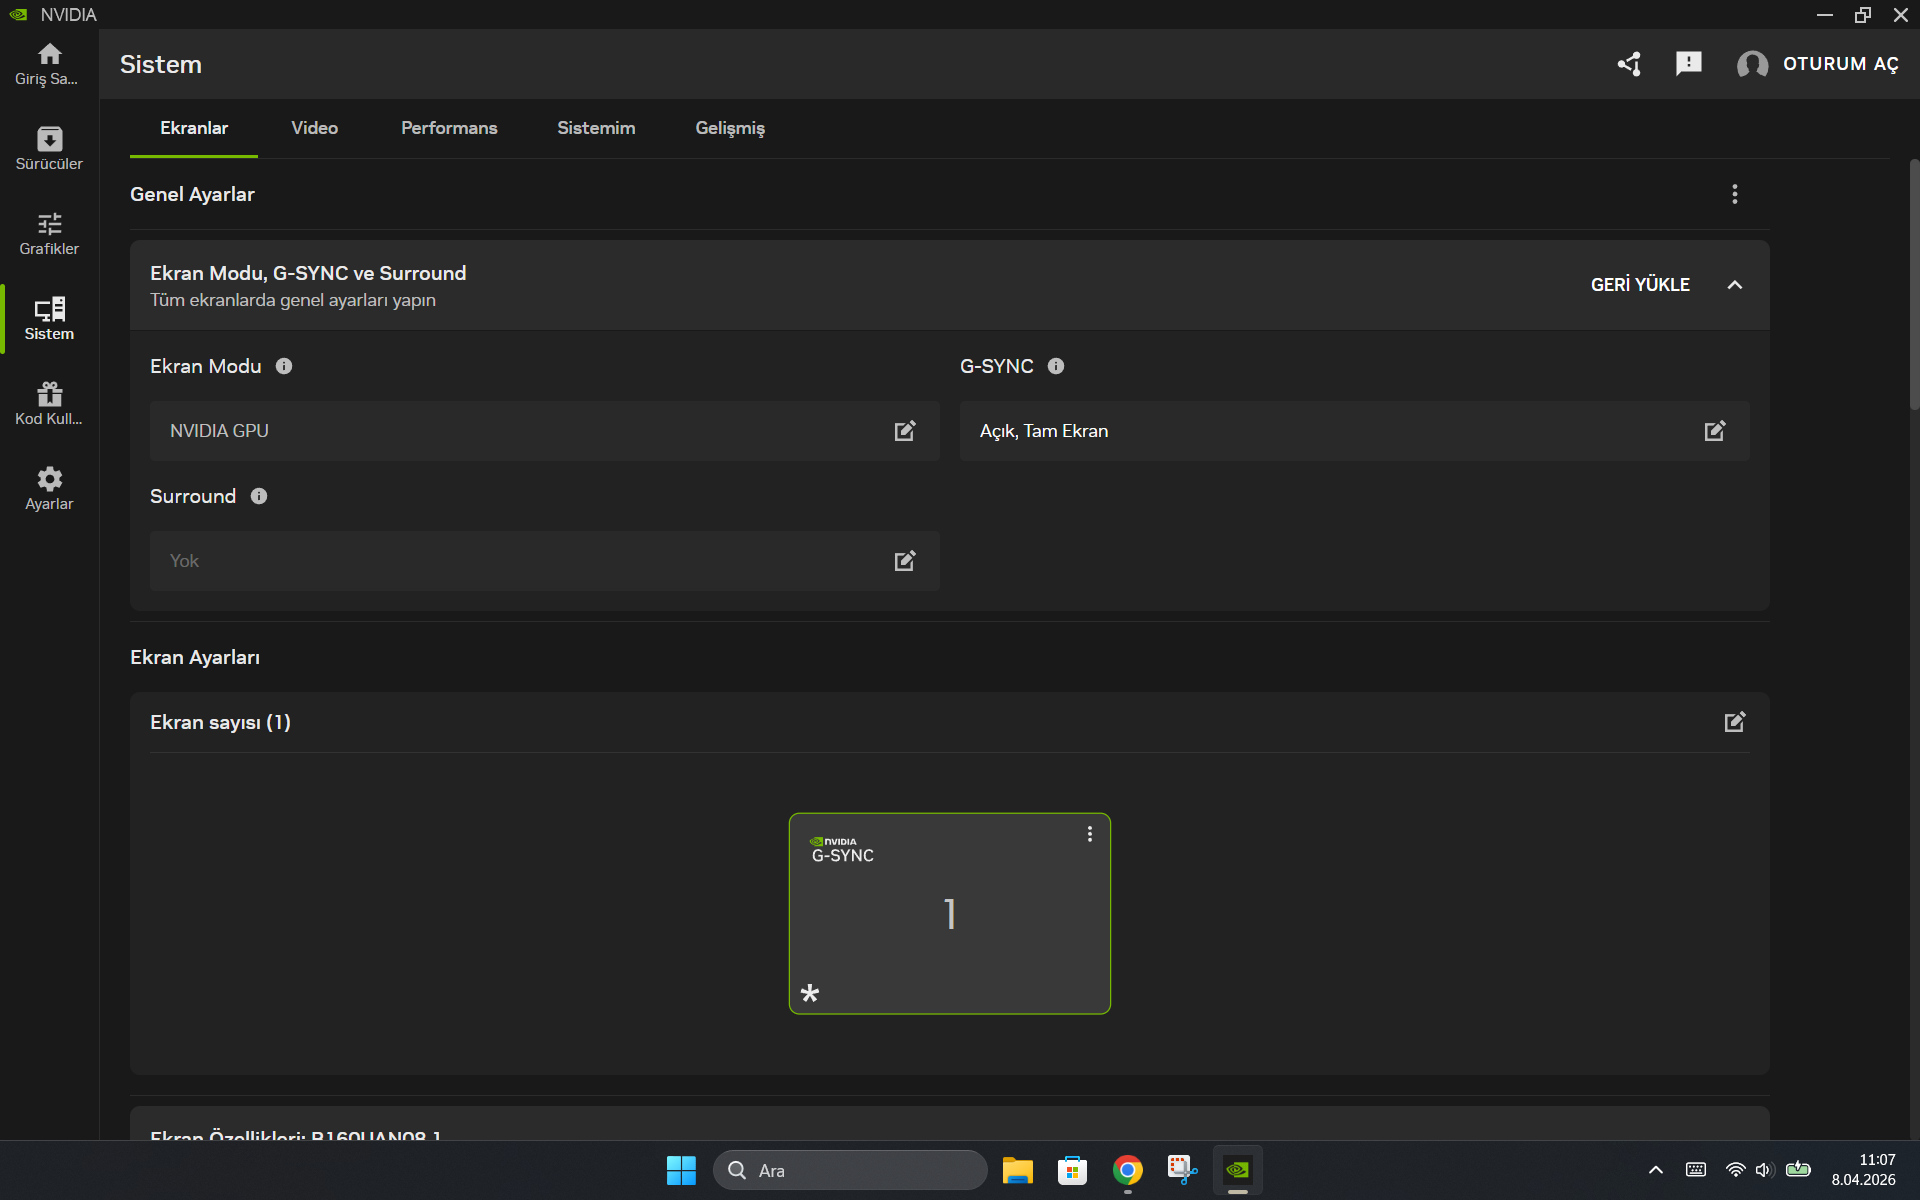Image resolution: width=1920 pixels, height=1200 pixels.
Task: Open the battery status tray icon
Action: coord(1798,1169)
